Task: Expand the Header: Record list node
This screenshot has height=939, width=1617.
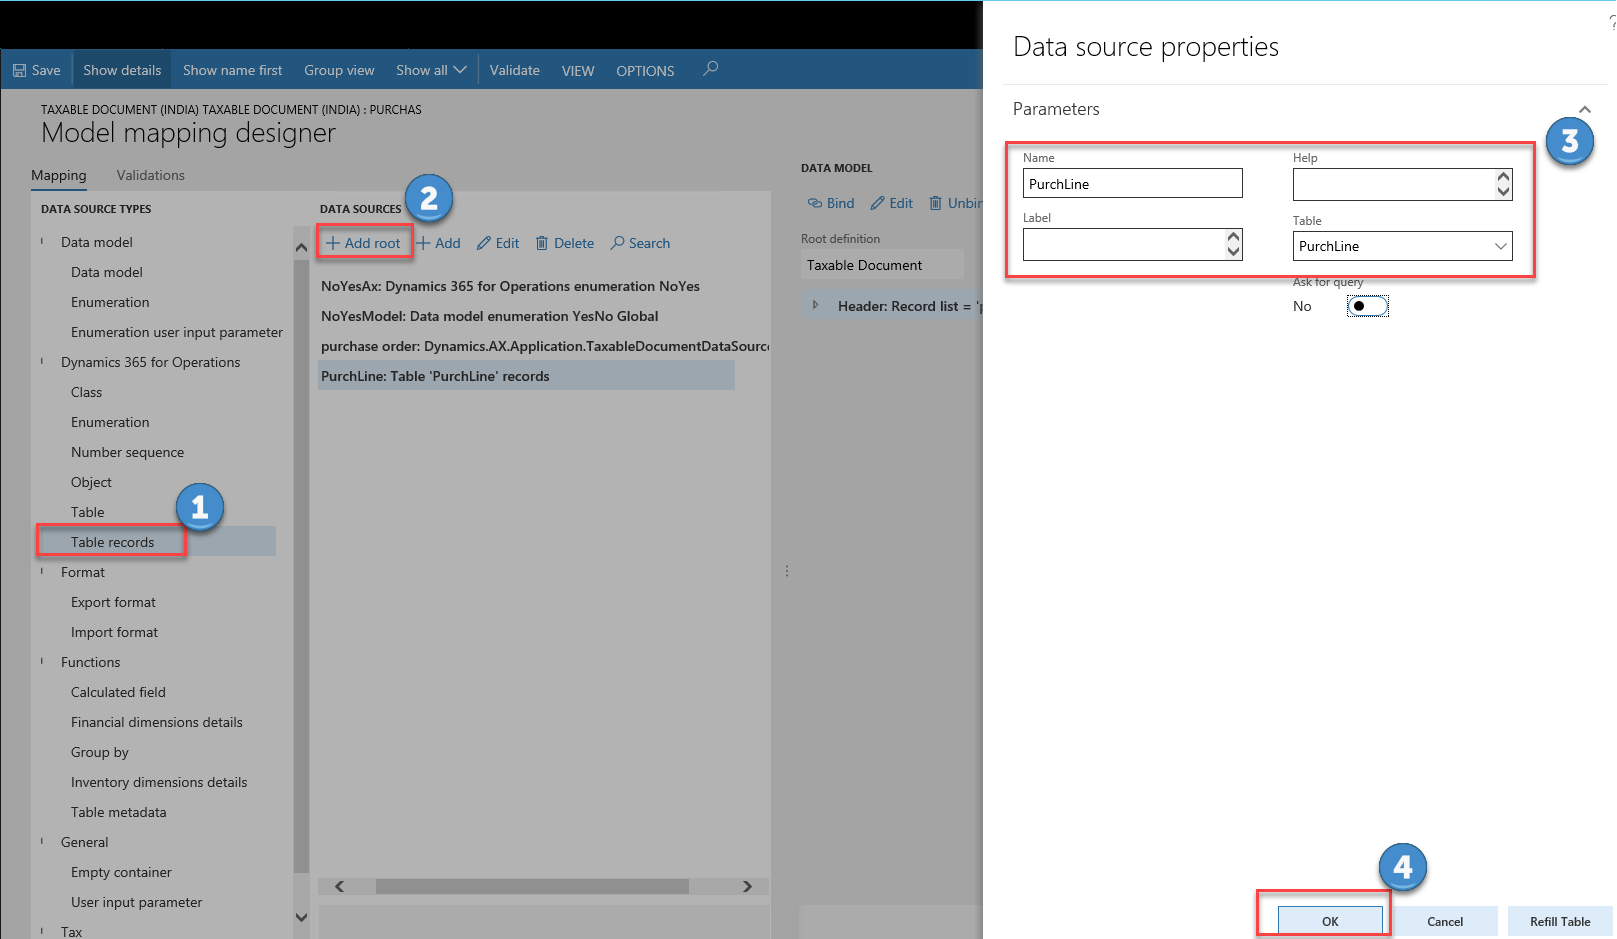Action: (816, 306)
